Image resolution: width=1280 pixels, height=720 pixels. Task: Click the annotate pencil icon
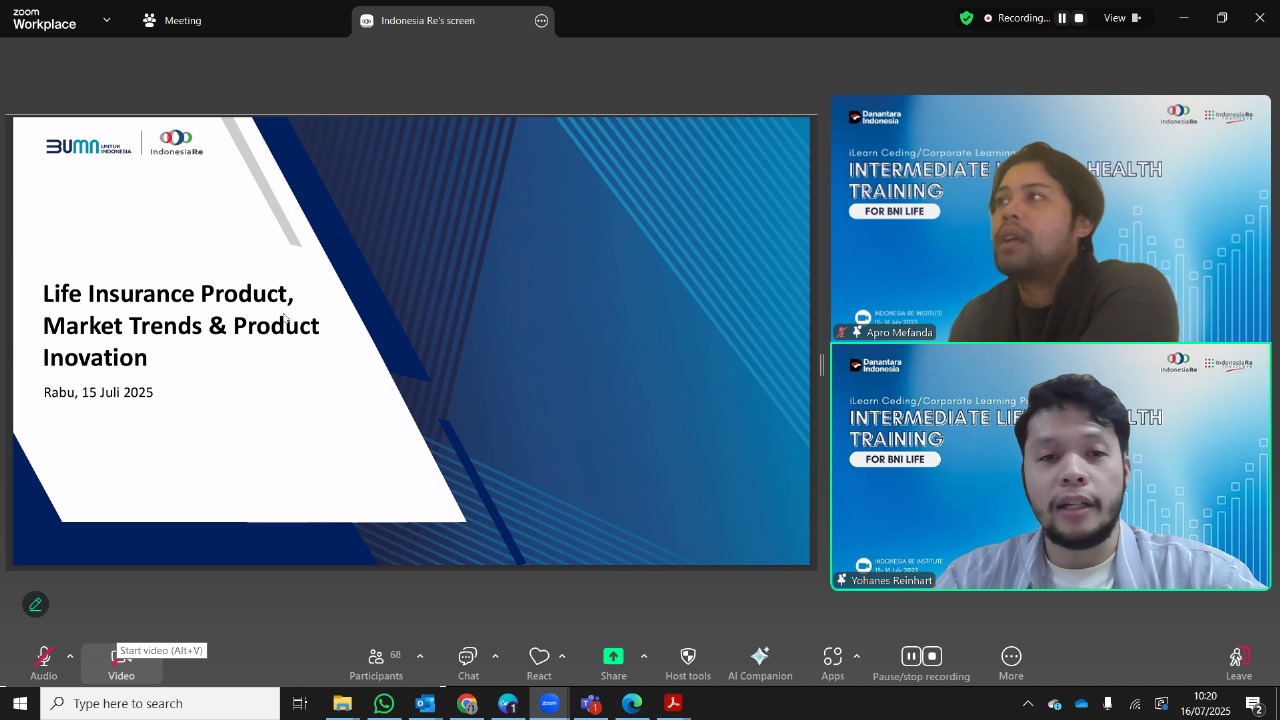tap(36, 605)
